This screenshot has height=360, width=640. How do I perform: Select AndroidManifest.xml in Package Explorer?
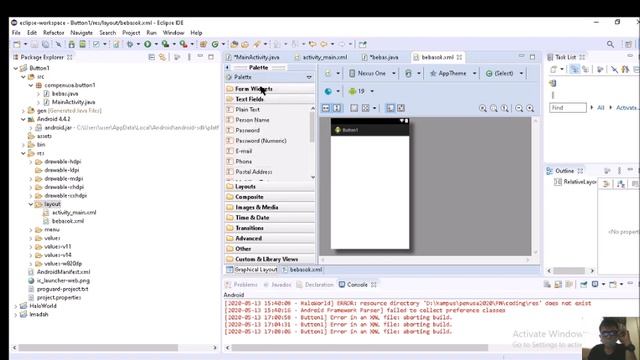point(63,272)
